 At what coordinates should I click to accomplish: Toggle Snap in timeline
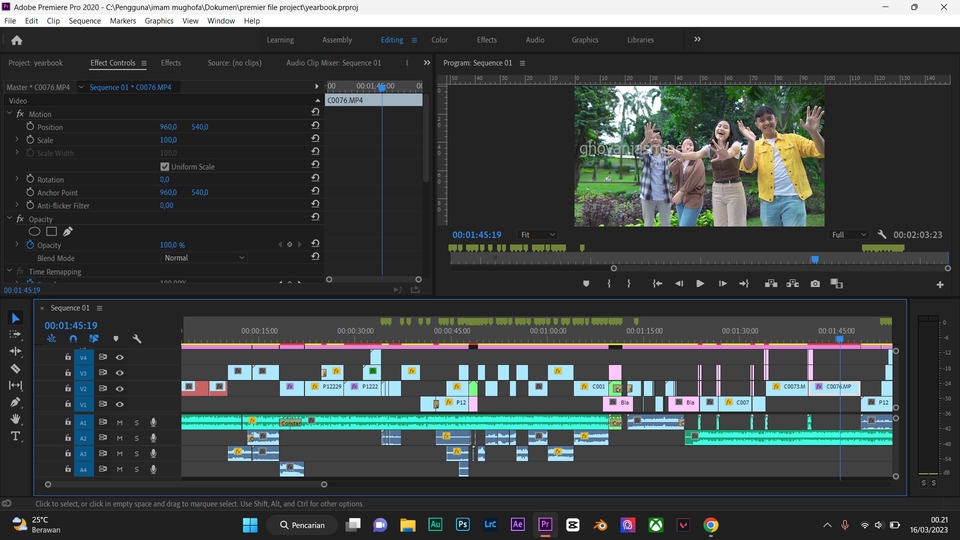point(73,339)
